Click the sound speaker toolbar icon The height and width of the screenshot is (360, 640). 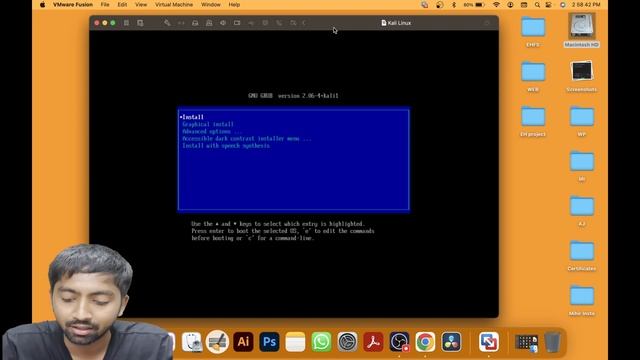tap(223, 23)
